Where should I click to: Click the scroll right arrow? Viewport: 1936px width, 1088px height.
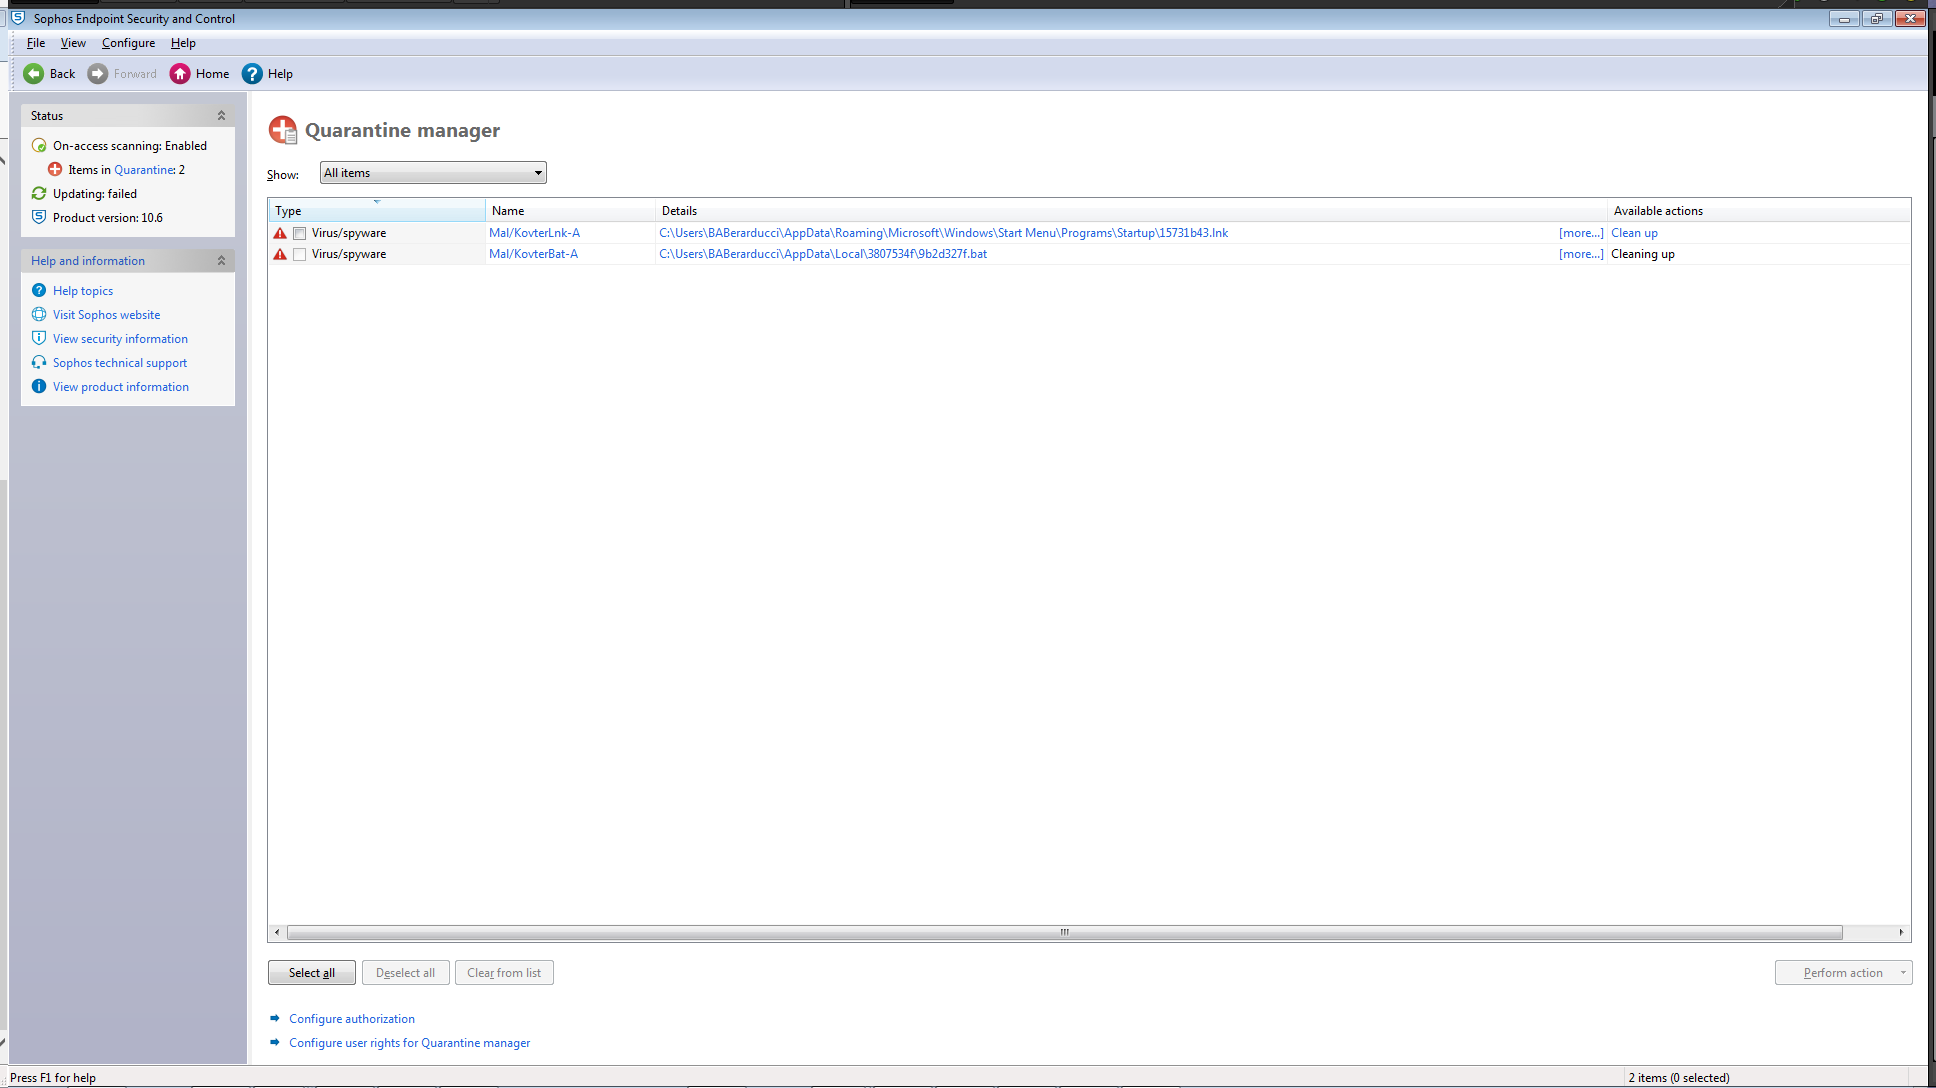coord(1901,932)
